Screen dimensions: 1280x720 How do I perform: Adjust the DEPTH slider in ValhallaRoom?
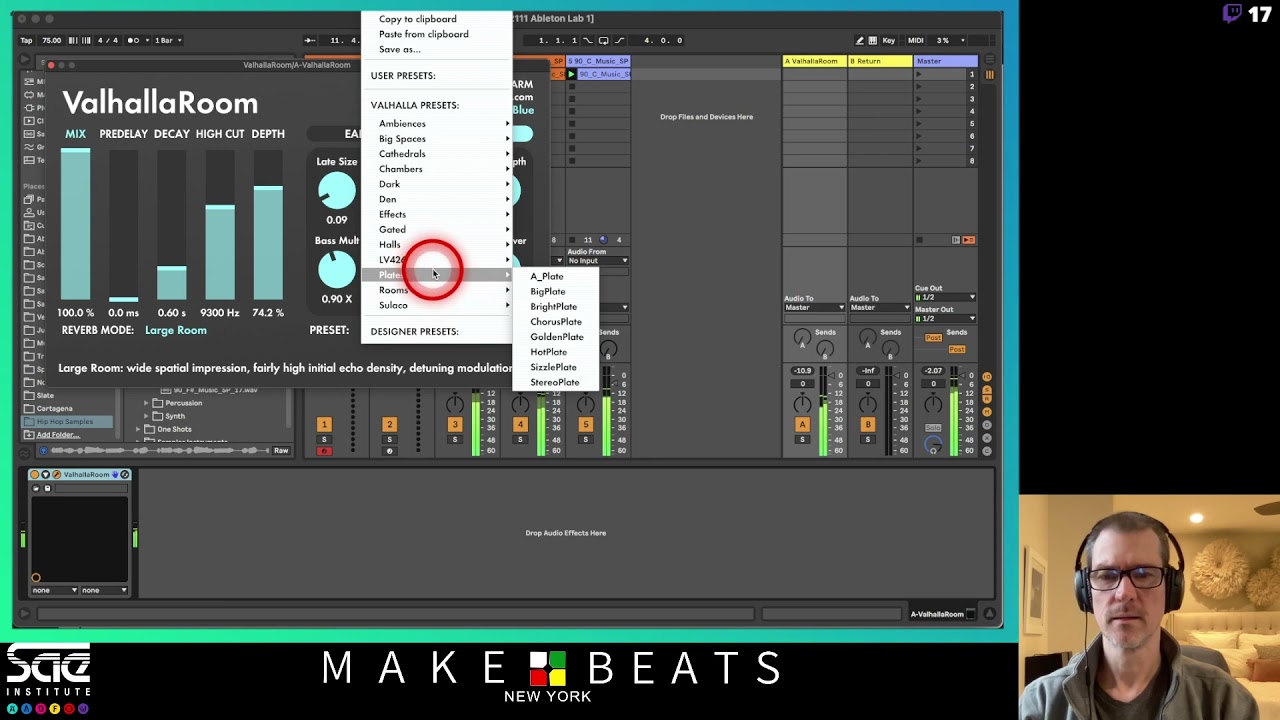tap(268, 225)
